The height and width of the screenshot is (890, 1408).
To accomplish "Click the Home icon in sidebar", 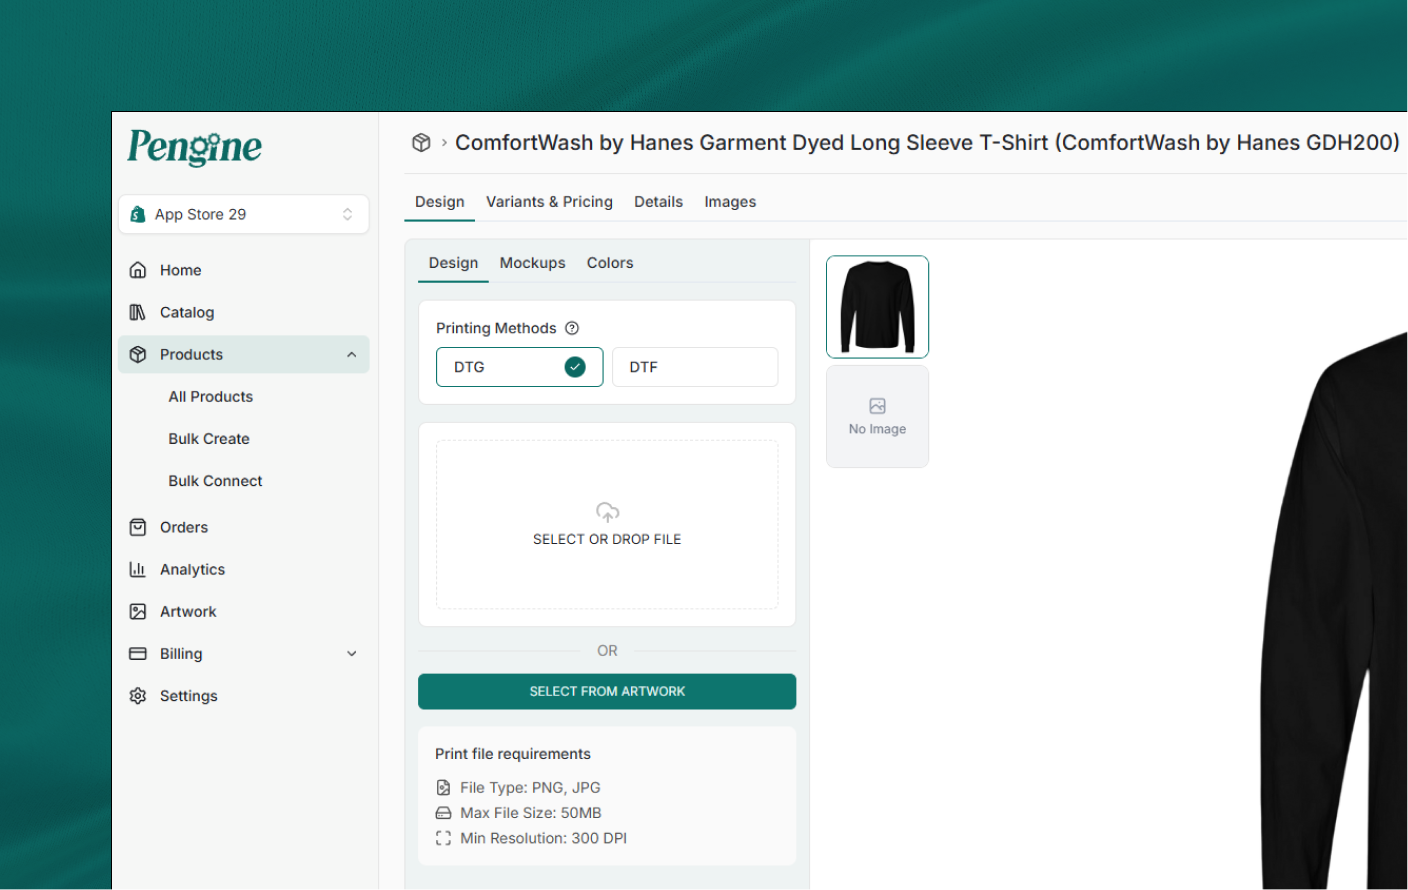I will tap(138, 270).
